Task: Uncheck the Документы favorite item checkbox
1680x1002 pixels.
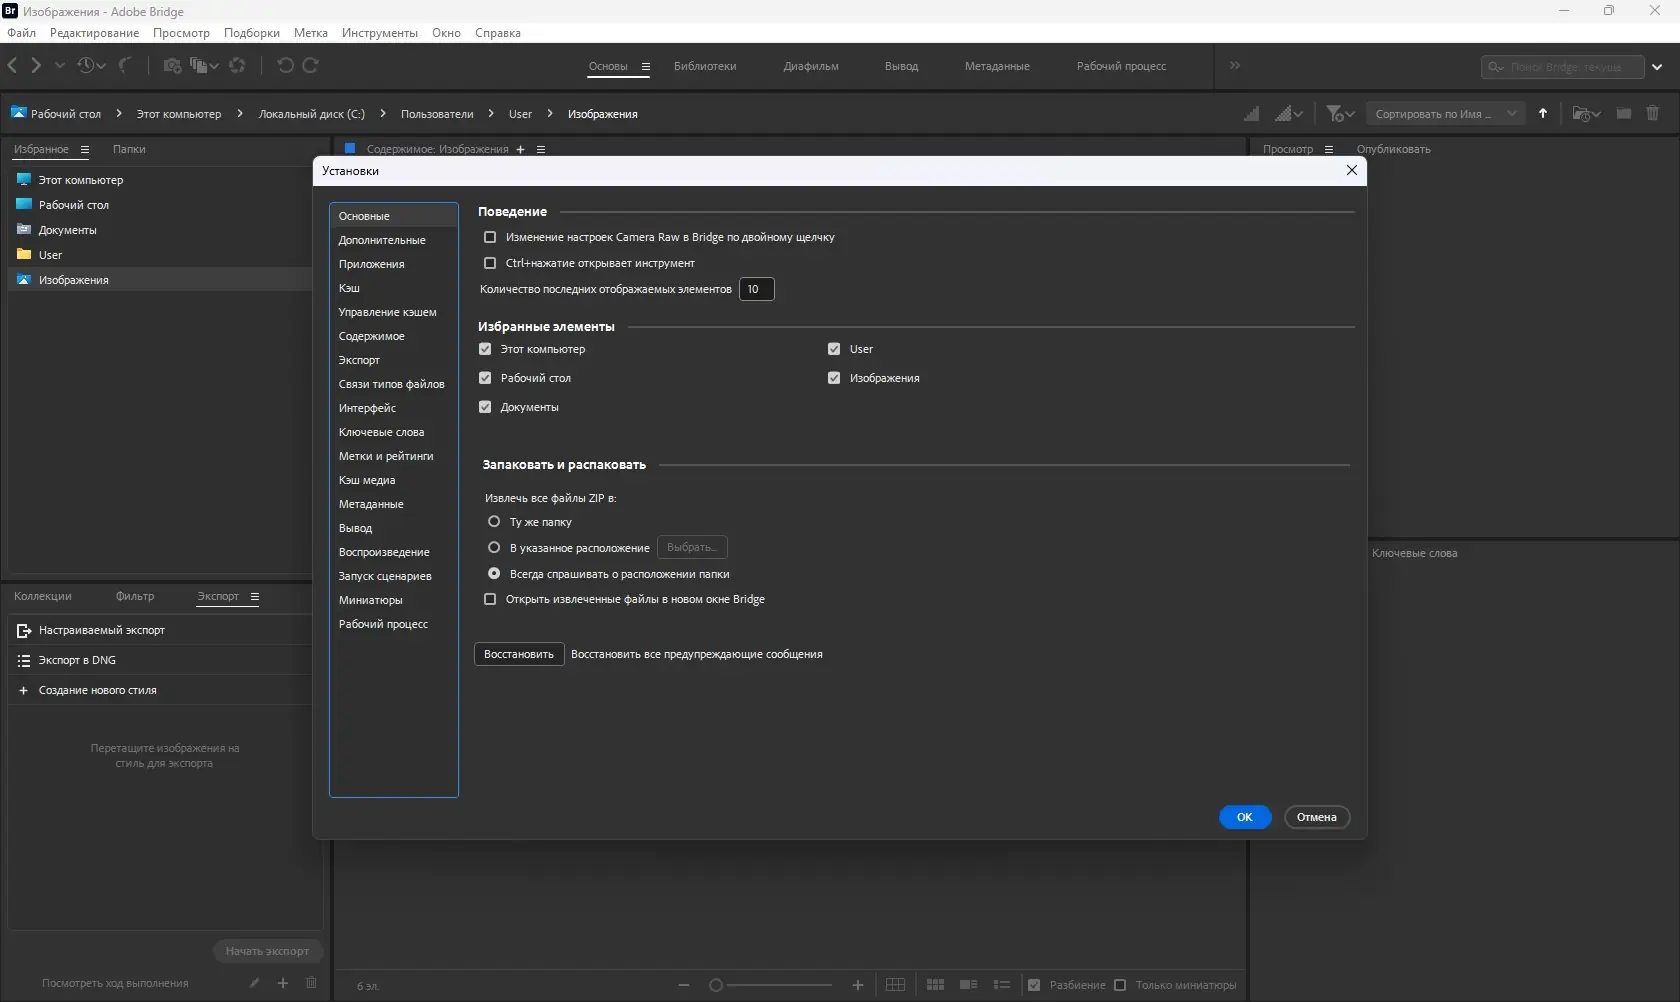Action: point(485,408)
